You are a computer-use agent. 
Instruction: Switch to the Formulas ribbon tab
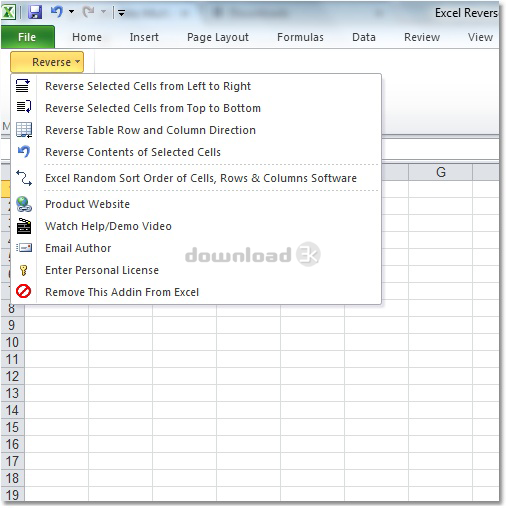tap(300, 37)
